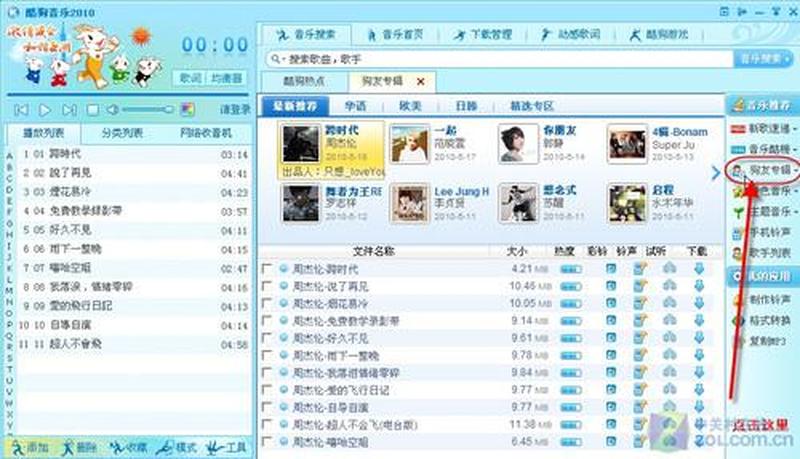Switch to the 酷狗热点 sub-tab
Viewport: 800px width, 459px height.
(304, 81)
